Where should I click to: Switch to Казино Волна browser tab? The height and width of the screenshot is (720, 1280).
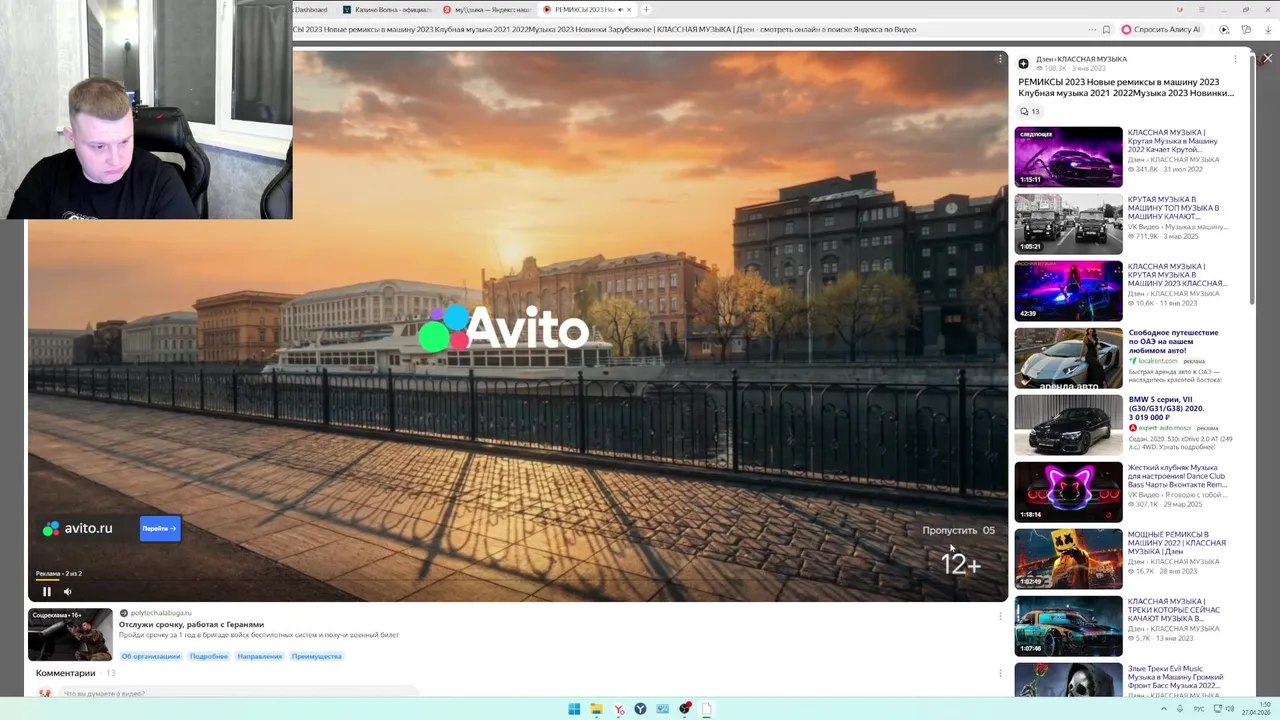[x=387, y=9]
